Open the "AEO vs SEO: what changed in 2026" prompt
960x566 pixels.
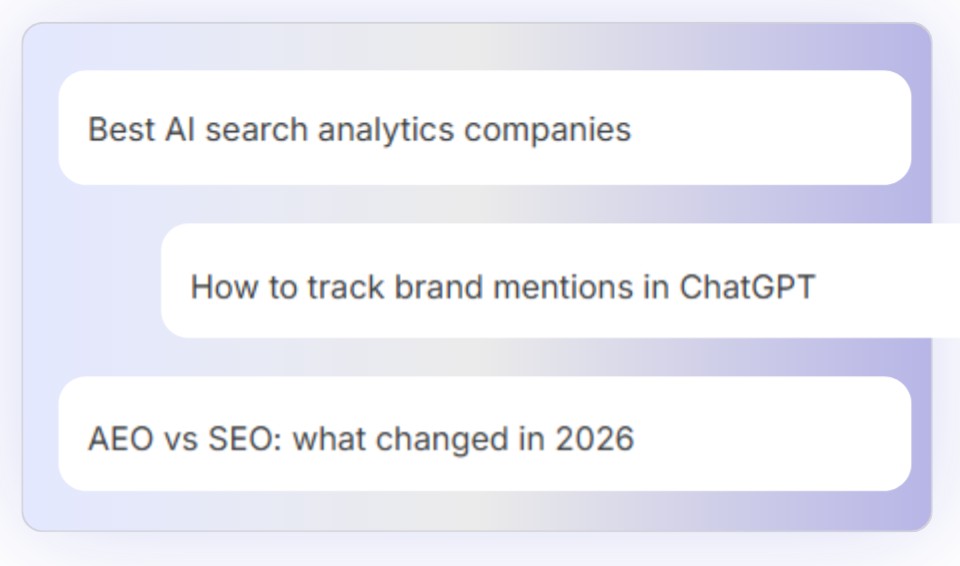click(484, 434)
